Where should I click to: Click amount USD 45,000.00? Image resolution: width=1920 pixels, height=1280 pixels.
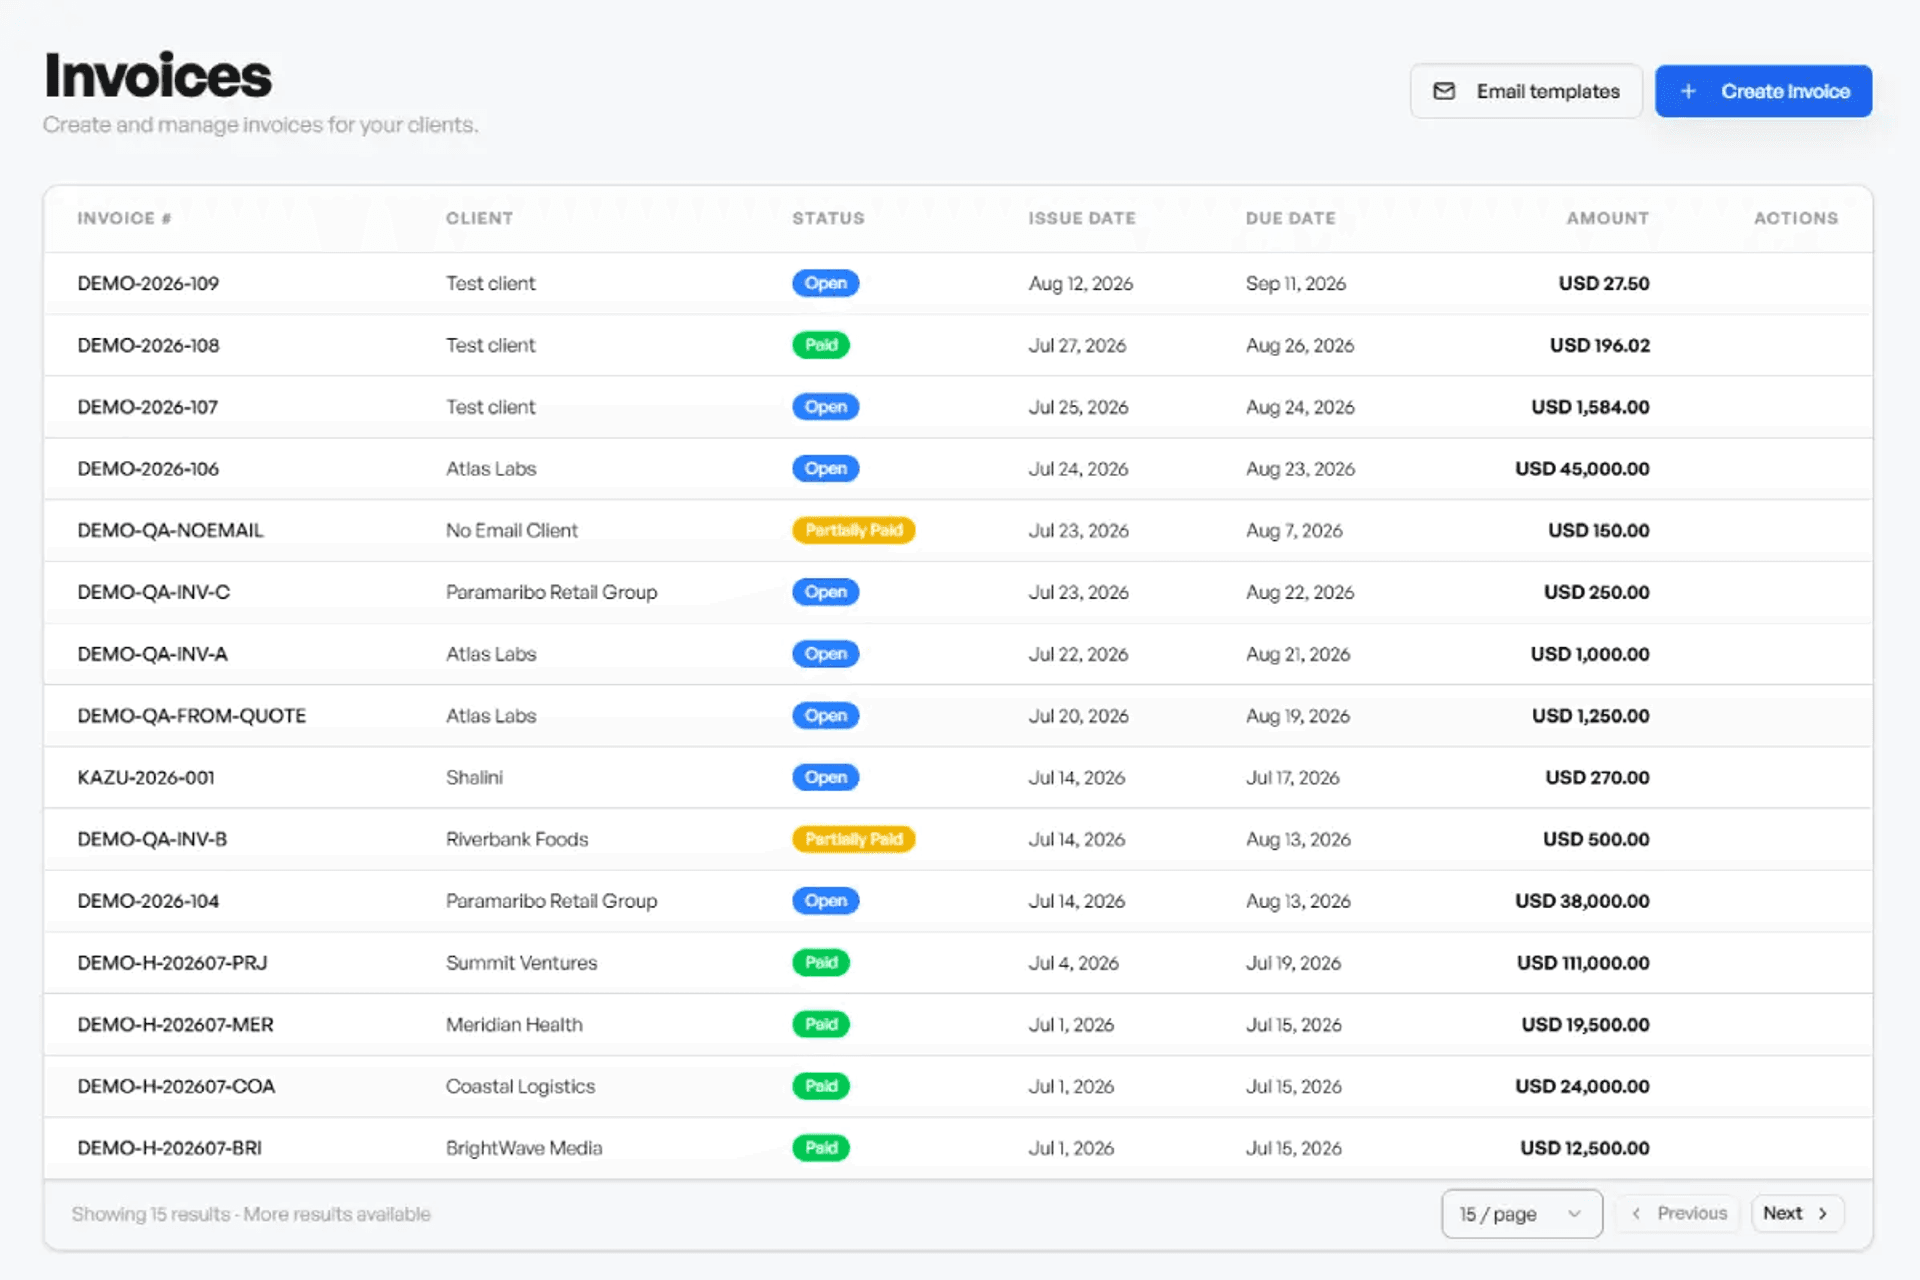point(1582,469)
